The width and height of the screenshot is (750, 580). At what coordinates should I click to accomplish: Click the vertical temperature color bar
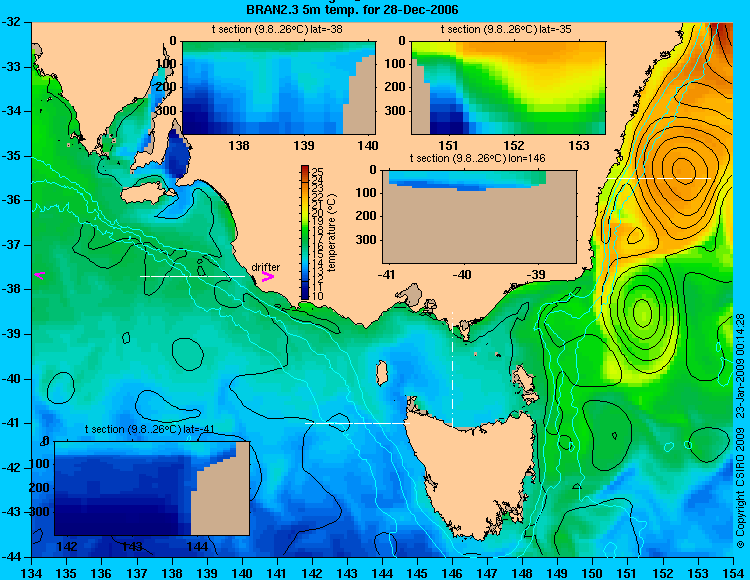[305, 232]
